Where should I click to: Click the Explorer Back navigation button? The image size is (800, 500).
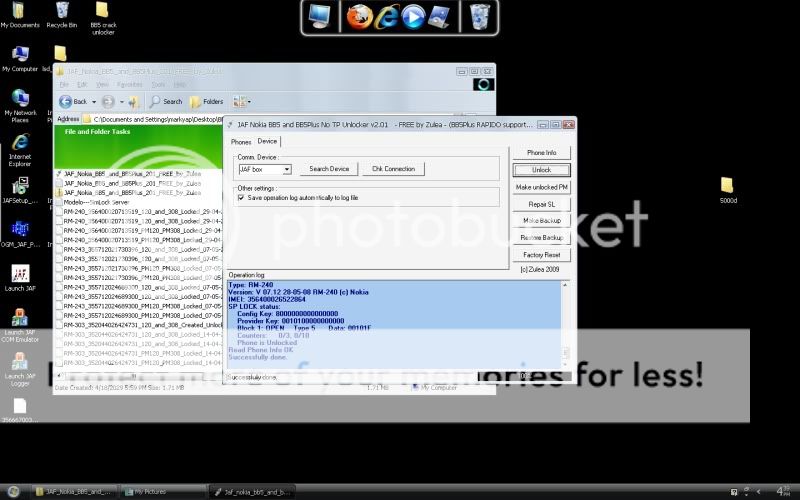(73, 101)
